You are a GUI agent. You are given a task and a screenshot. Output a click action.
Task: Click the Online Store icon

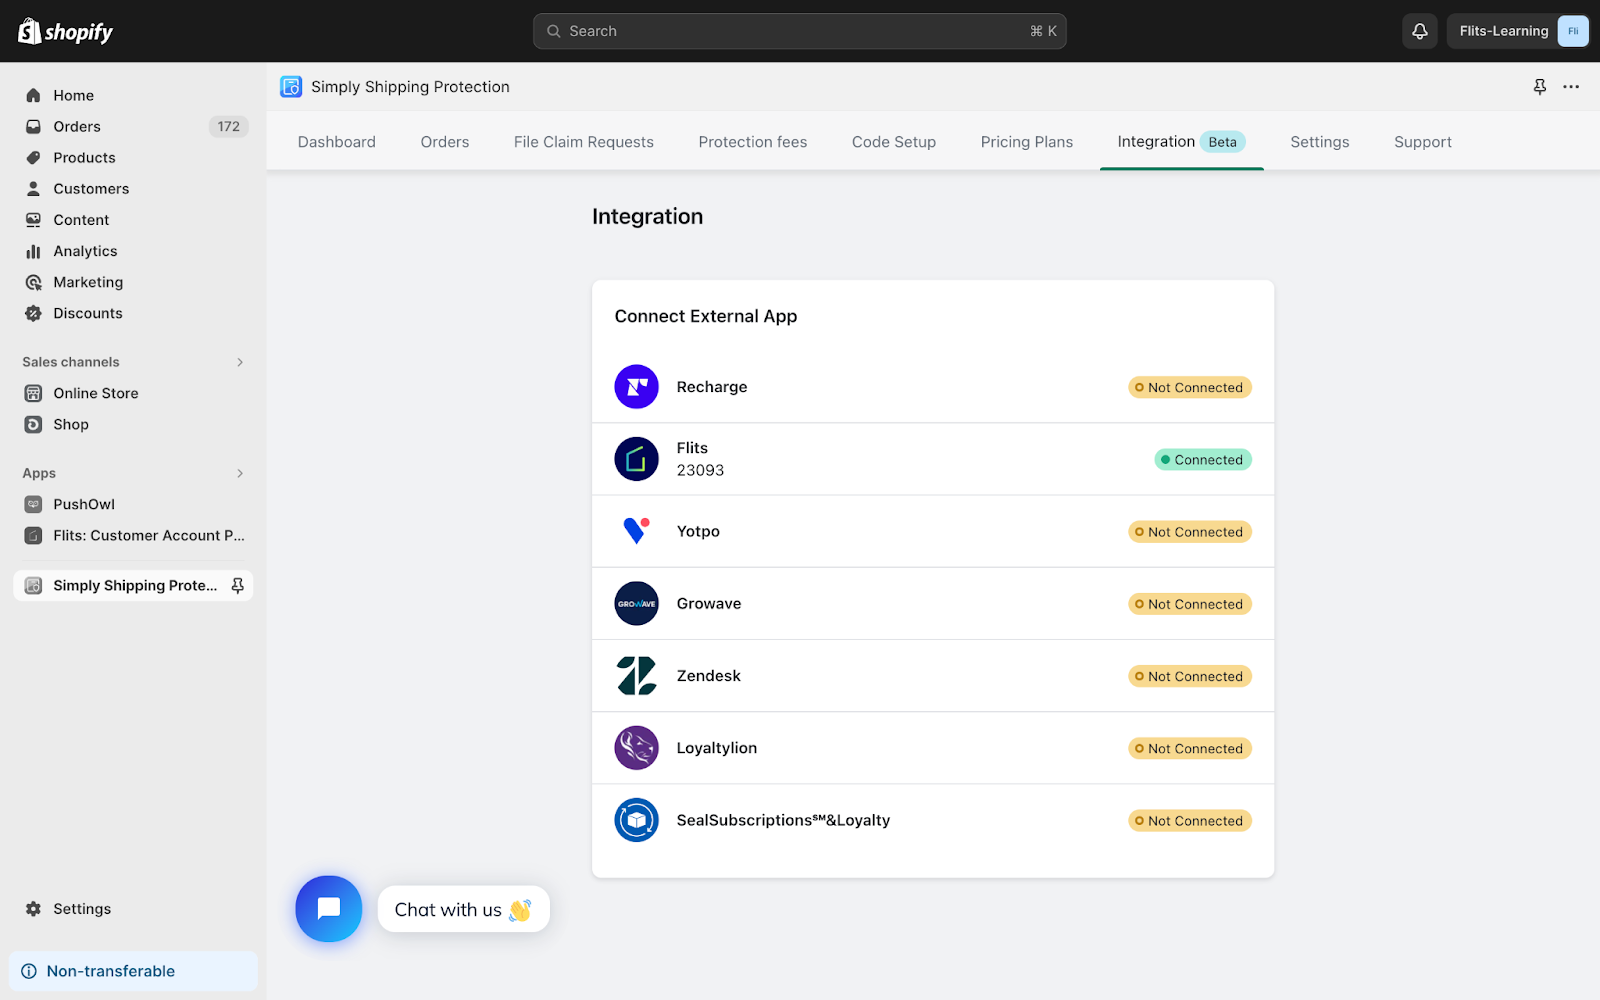33,393
